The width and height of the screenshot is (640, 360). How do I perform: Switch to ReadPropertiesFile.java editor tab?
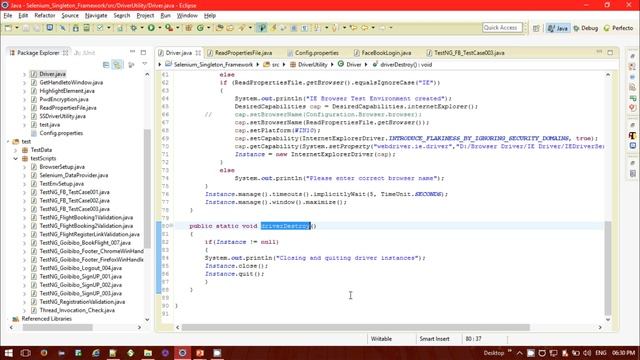(239, 53)
